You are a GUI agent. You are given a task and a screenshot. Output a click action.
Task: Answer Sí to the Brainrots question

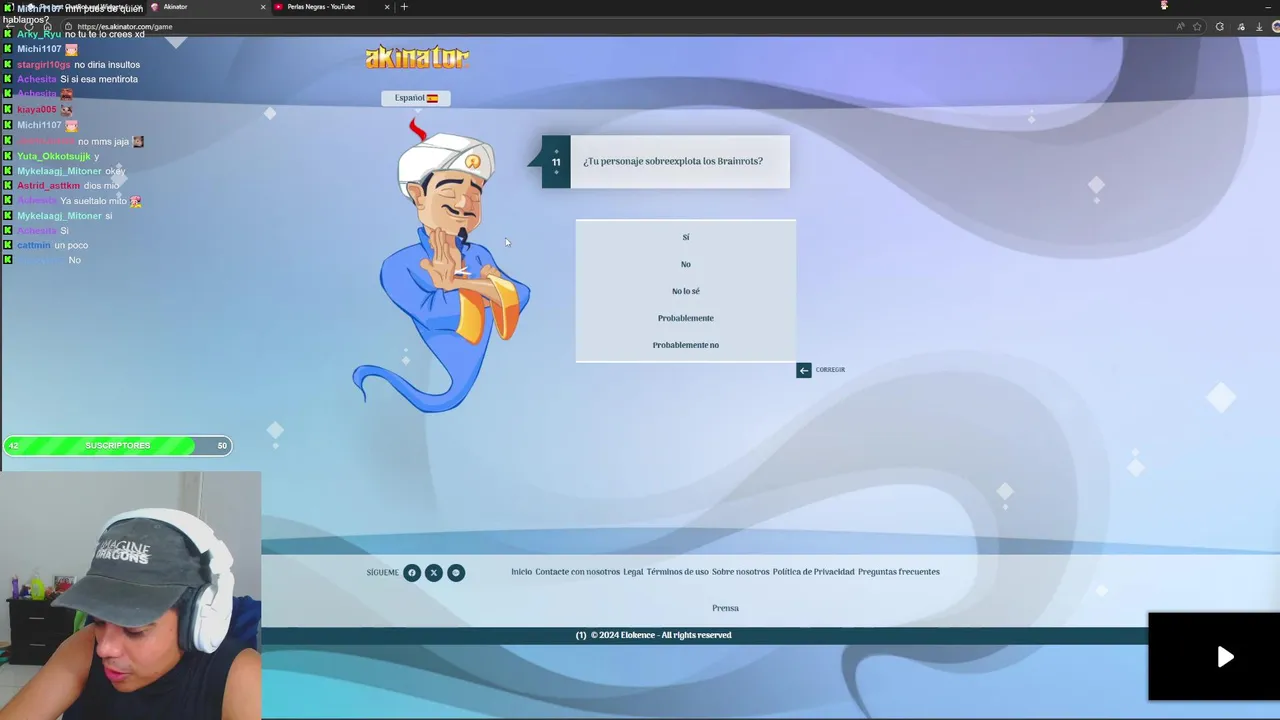tap(685, 237)
